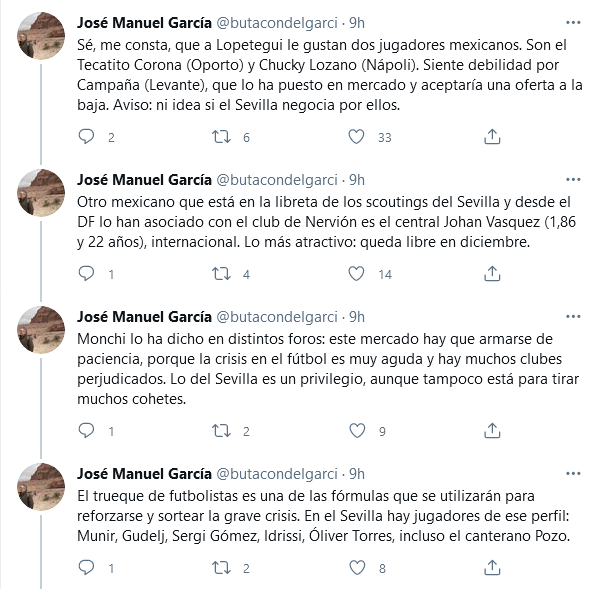Open more options on the trueque tweet
Image resolution: width=598 pixels, height=589 pixels.
pyautogui.click(x=573, y=473)
